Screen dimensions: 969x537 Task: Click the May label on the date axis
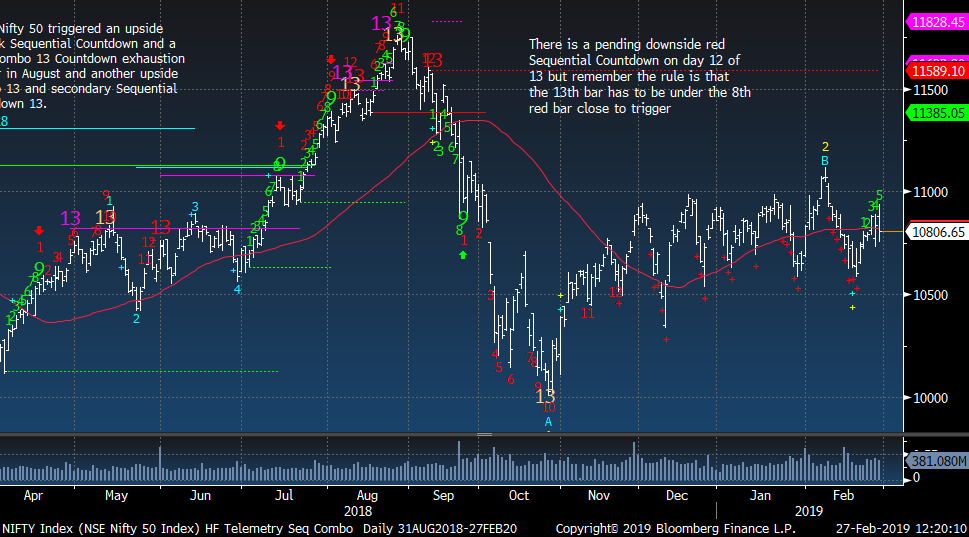click(116, 496)
